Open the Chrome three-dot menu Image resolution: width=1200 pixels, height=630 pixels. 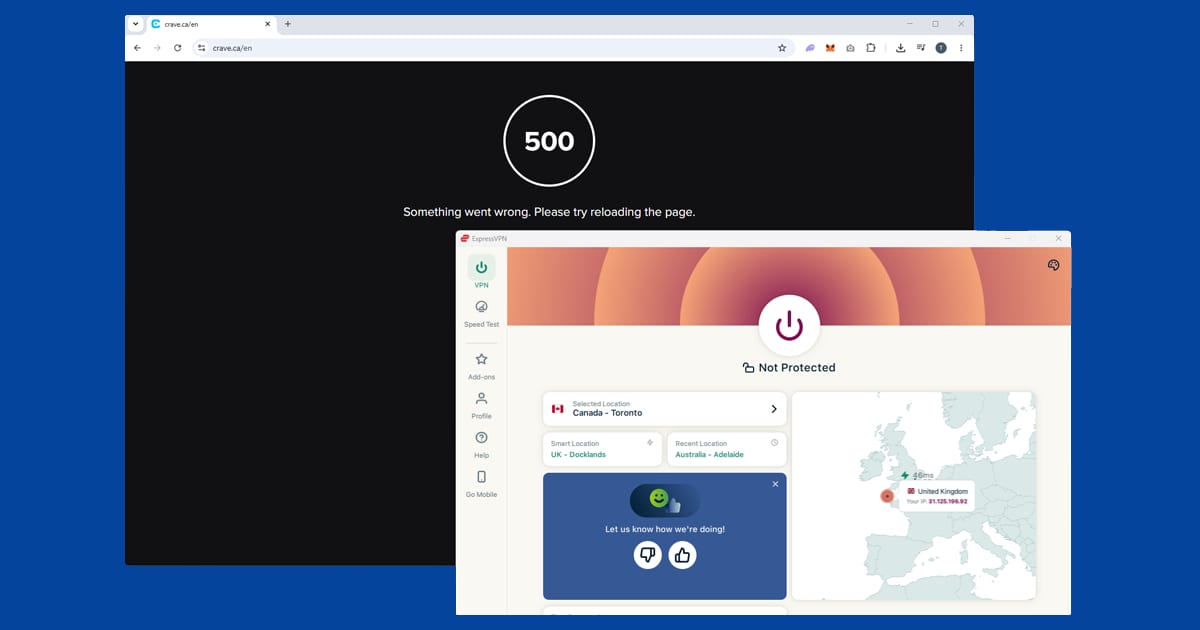tap(961, 48)
